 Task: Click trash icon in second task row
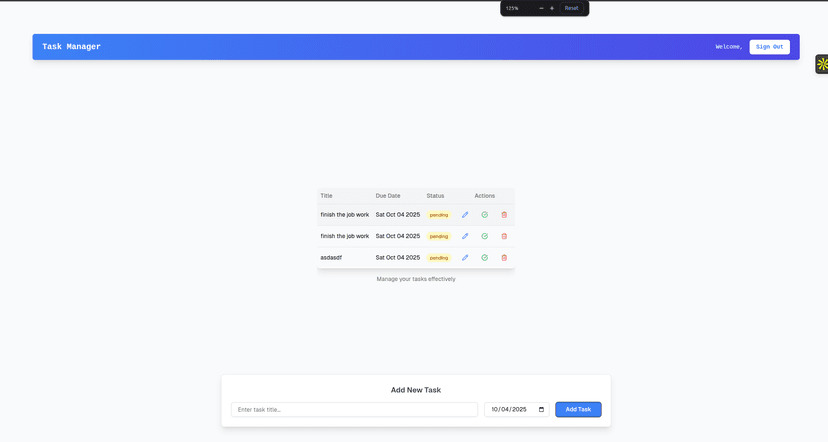[x=504, y=236]
